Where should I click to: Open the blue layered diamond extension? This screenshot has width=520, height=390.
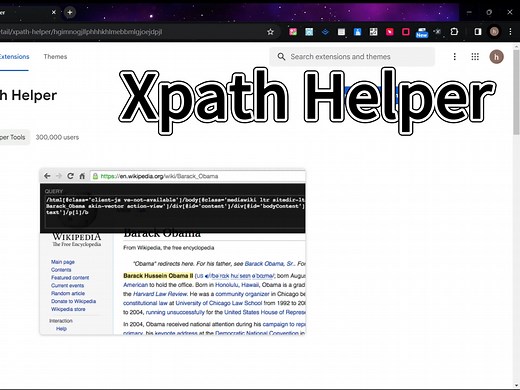coord(325,32)
